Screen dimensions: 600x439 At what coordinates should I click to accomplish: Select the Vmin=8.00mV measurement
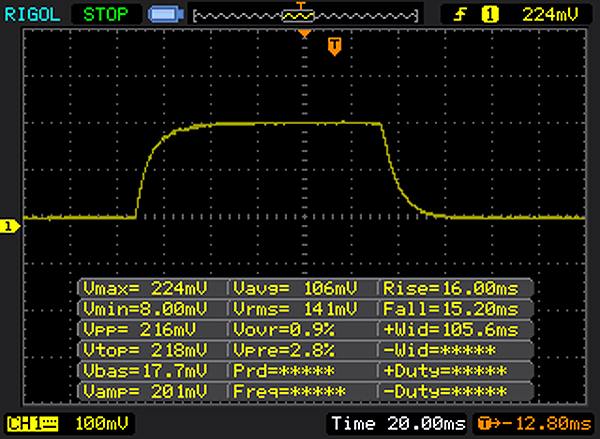[x=151, y=308]
